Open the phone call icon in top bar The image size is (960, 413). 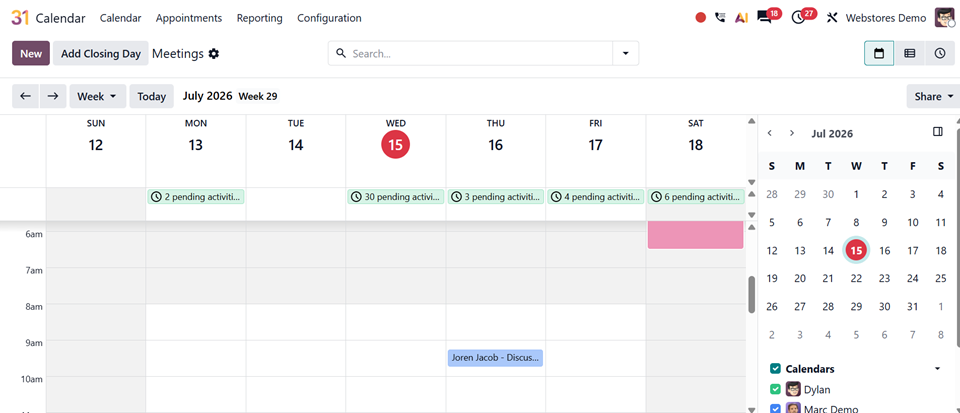pos(720,18)
